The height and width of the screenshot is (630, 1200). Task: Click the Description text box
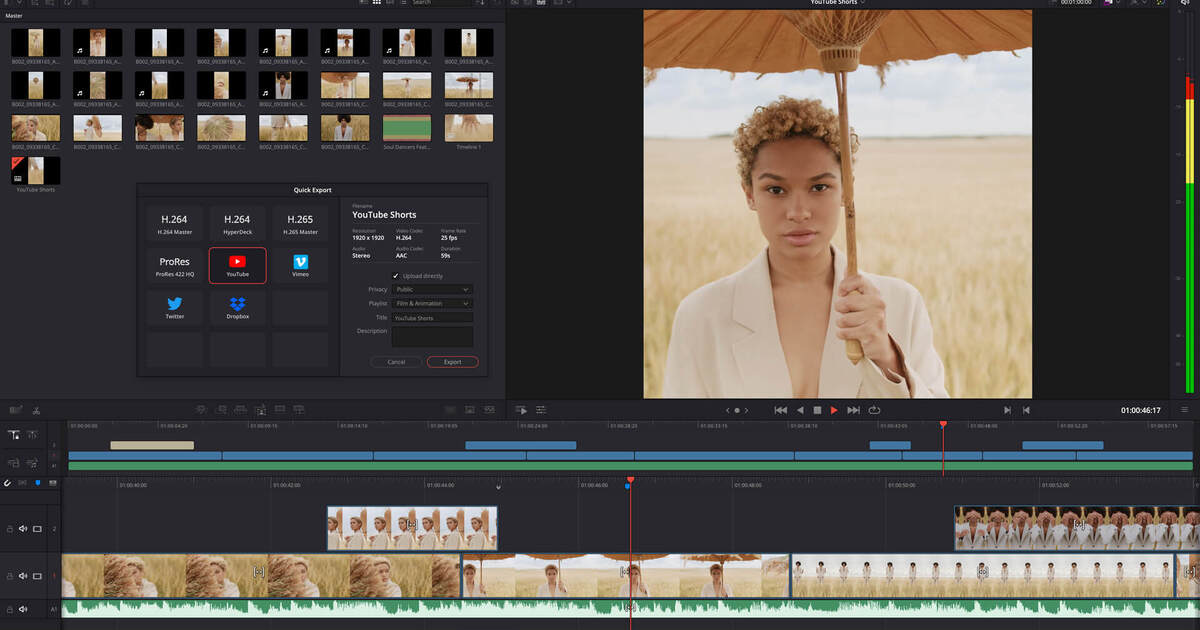click(x=432, y=336)
